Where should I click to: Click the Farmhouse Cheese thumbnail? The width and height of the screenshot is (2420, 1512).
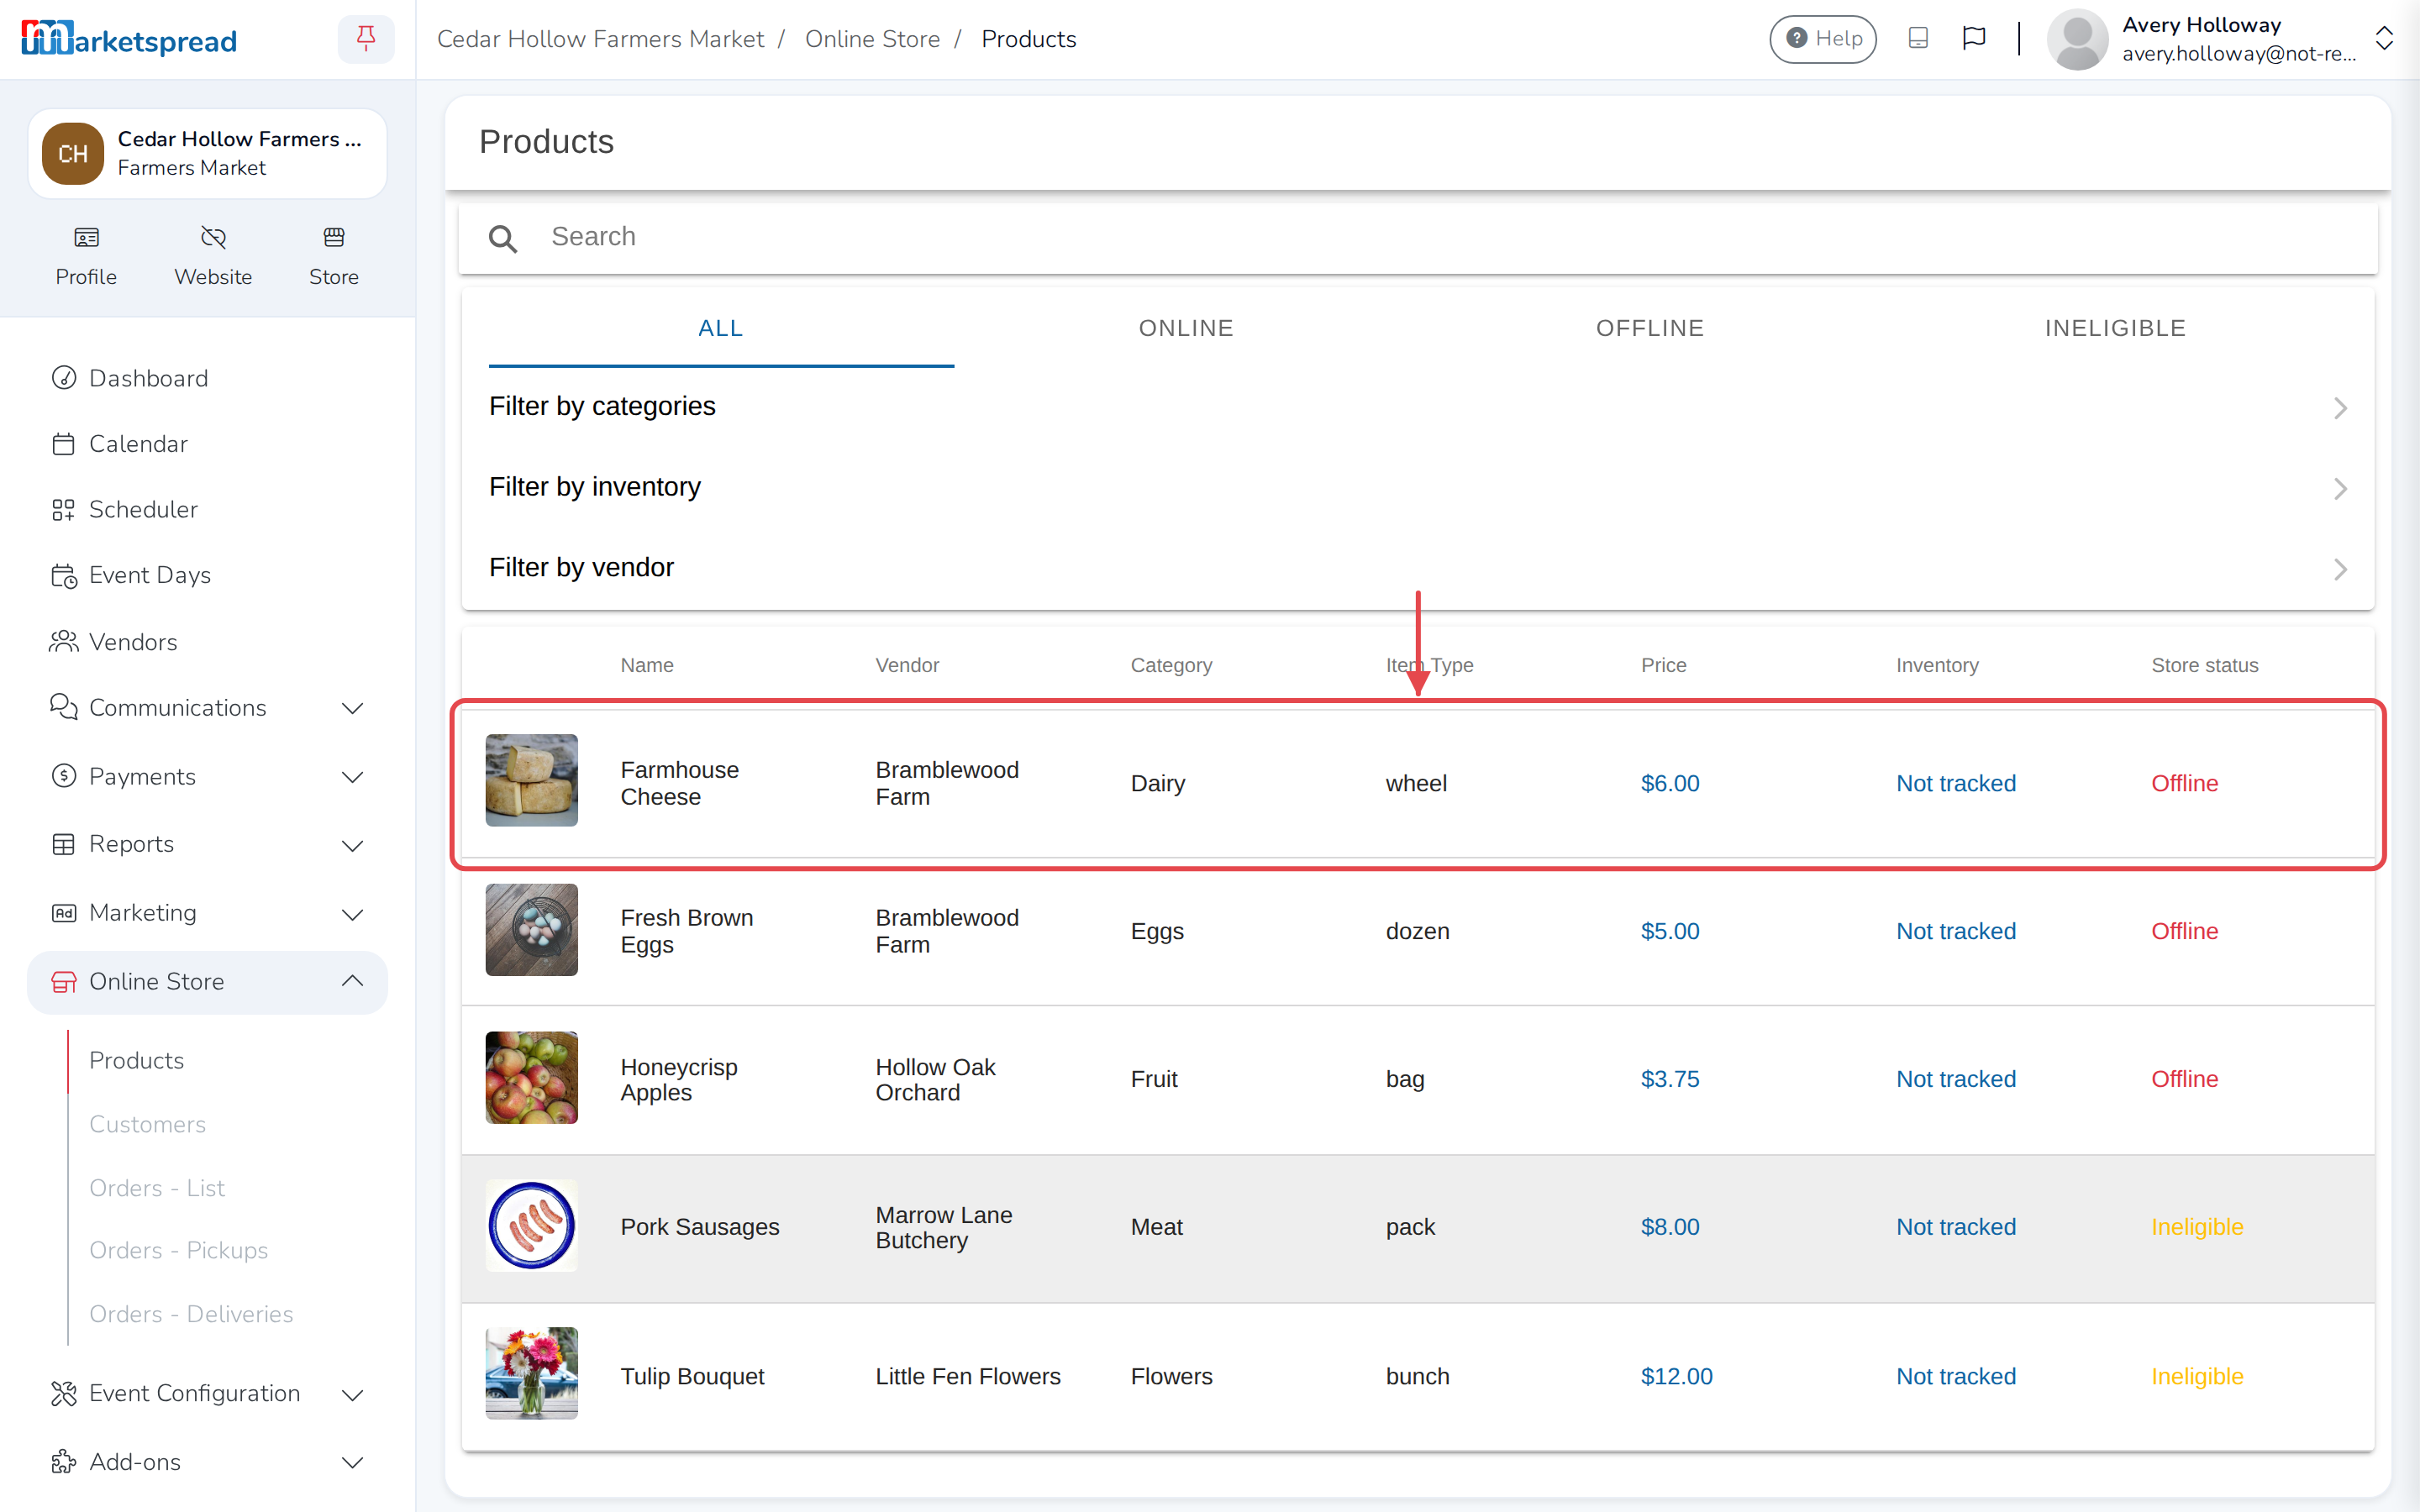[531, 781]
